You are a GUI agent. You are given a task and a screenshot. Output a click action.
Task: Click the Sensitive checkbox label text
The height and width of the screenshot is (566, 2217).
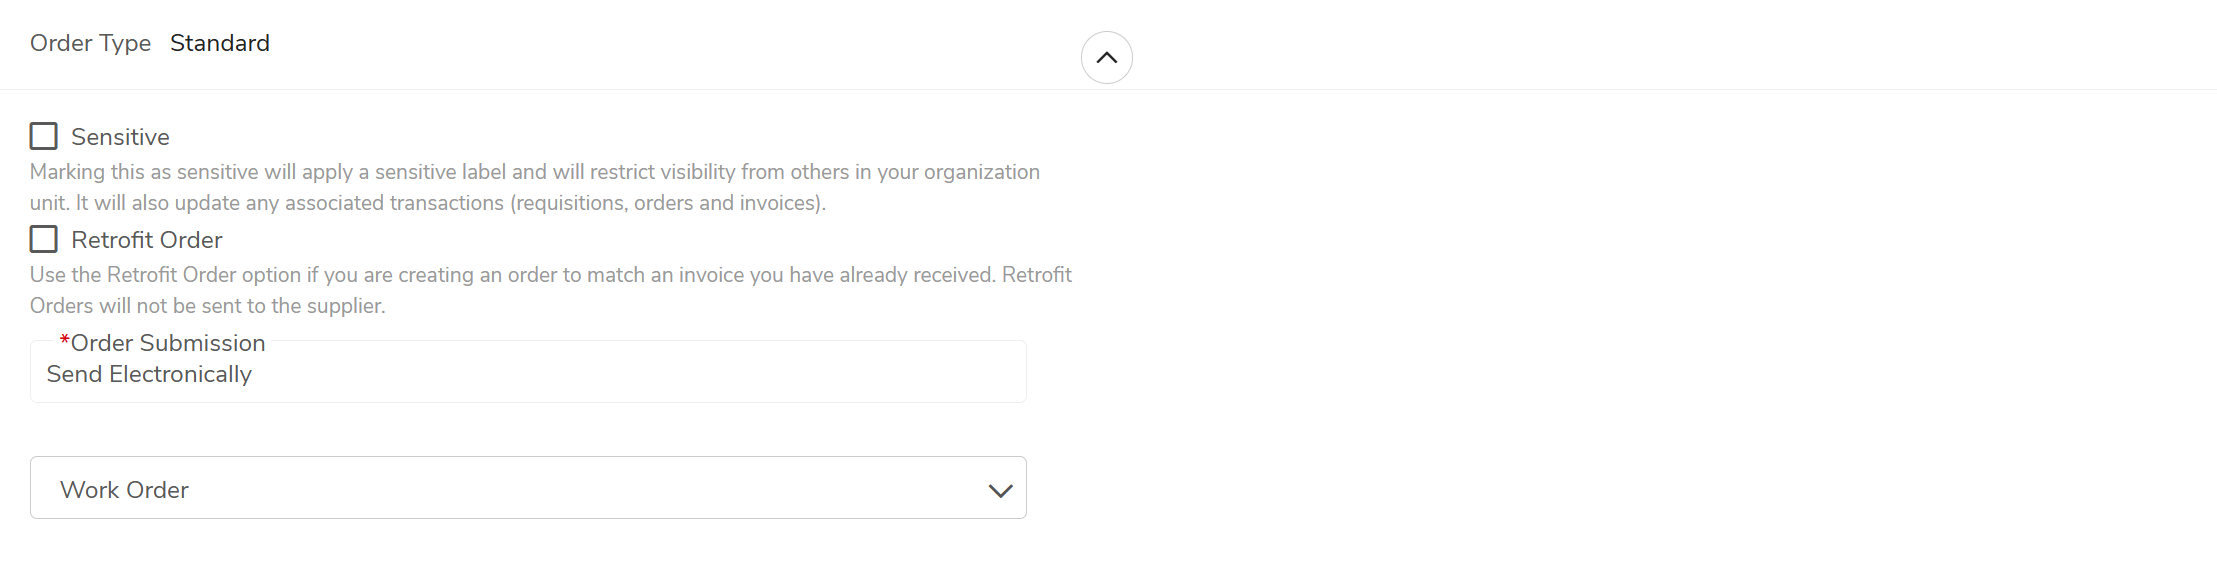(120, 137)
